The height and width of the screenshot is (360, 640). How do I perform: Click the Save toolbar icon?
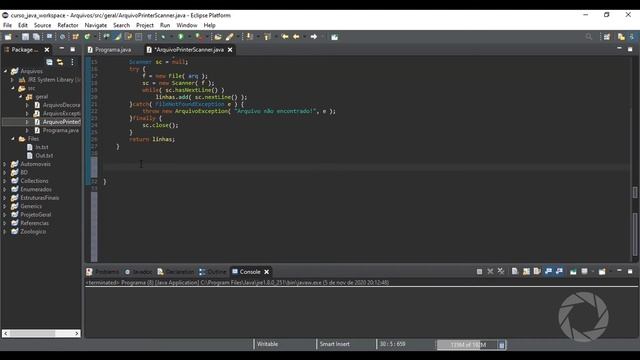(x=25, y=37)
